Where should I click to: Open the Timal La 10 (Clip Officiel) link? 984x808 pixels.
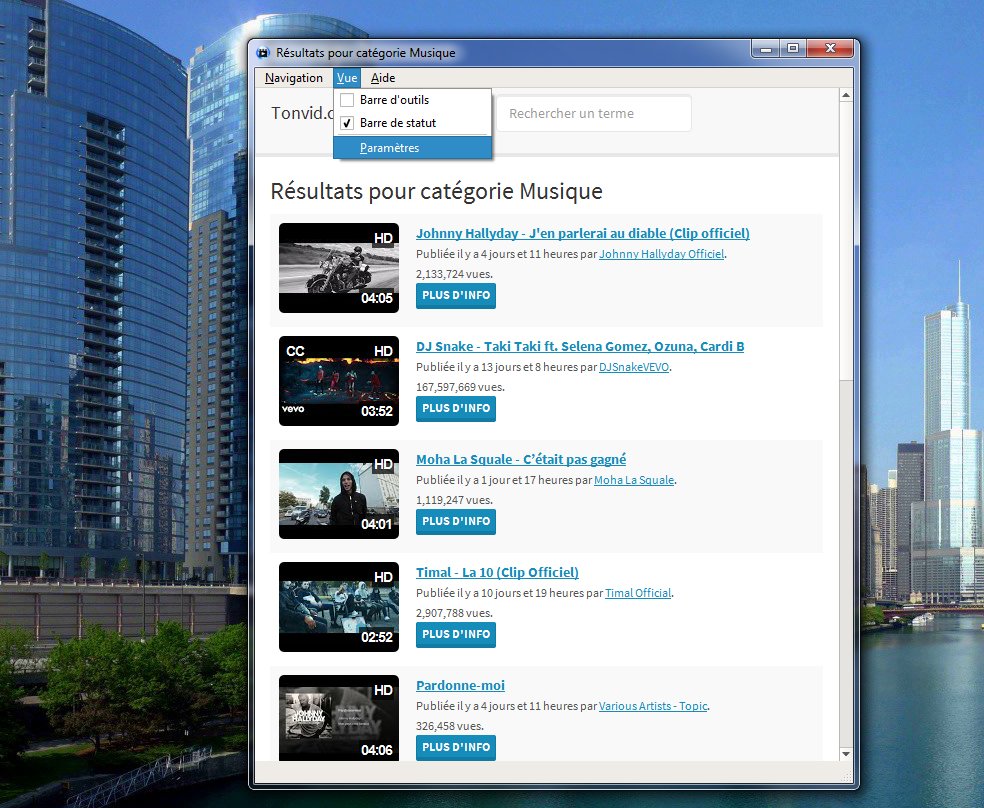pos(497,572)
